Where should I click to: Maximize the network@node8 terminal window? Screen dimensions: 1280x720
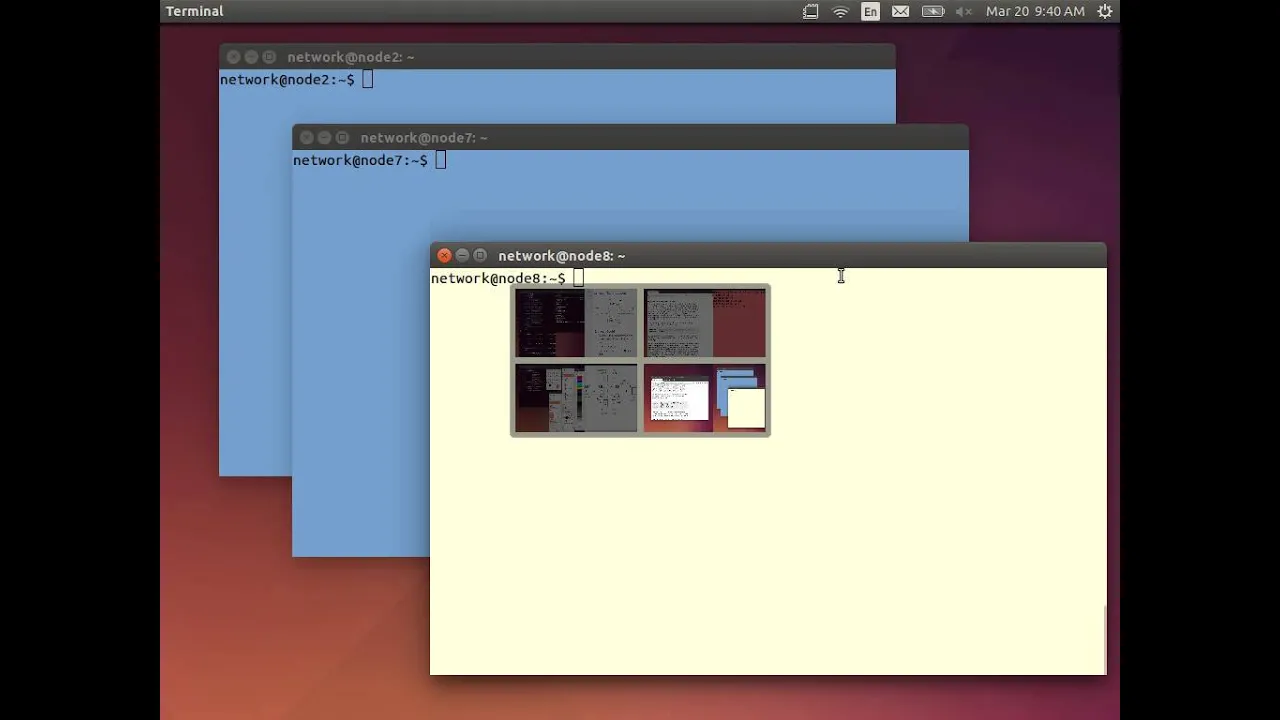(x=480, y=256)
